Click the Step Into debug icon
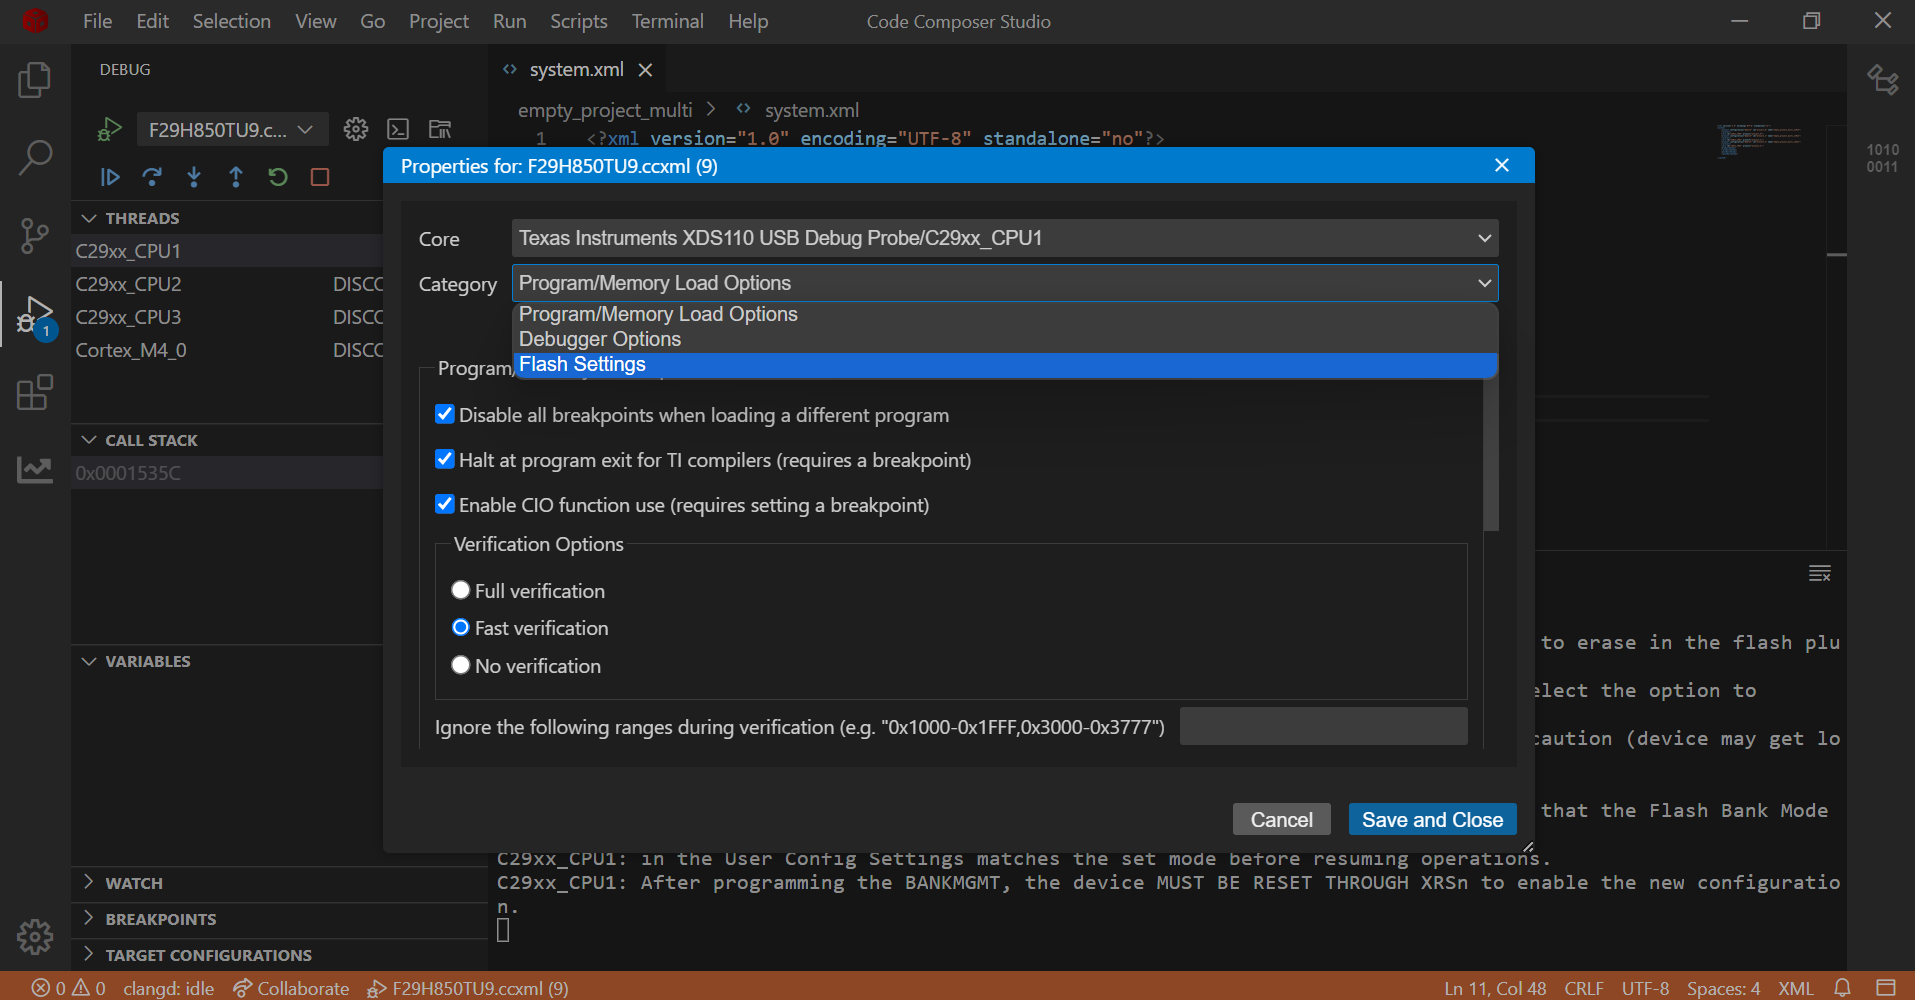The width and height of the screenshot is (1915, 1000). click(x=194, y=177)
